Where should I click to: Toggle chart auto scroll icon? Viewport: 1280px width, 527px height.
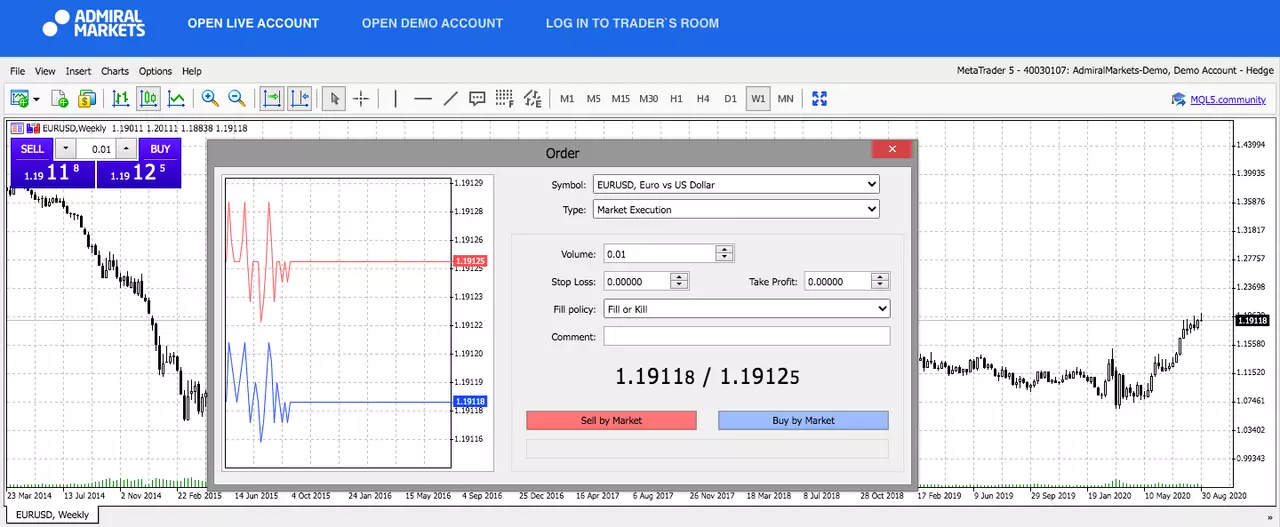point(272,98)
